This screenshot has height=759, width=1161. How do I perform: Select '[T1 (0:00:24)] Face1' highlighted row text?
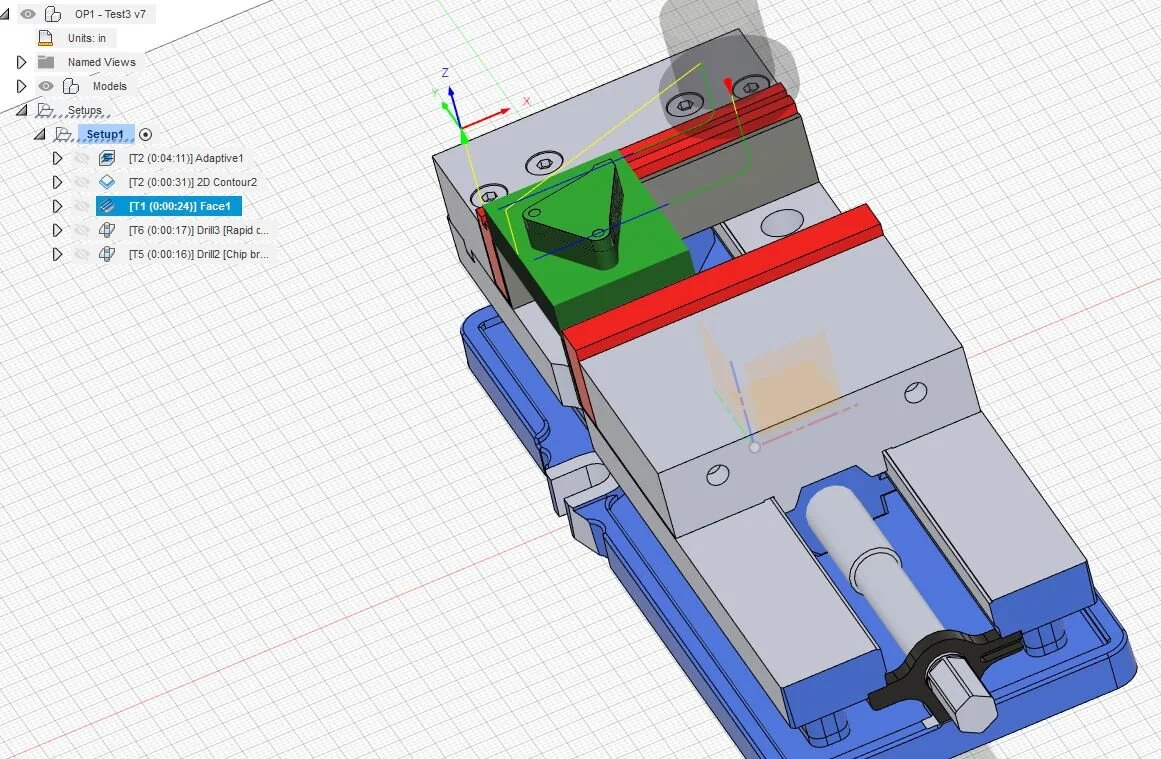[180, 206]
